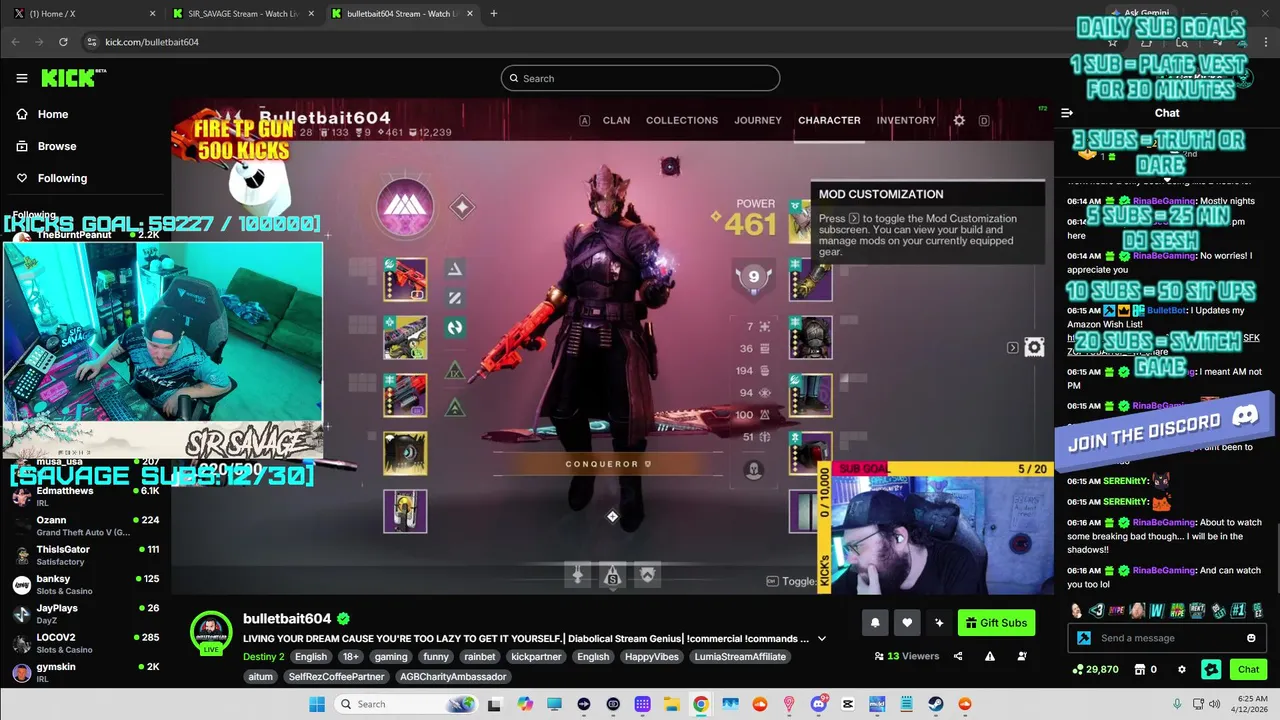Click the rainbet tag
The width and height of the screenshot is (1280, 720).
point(479,657)
